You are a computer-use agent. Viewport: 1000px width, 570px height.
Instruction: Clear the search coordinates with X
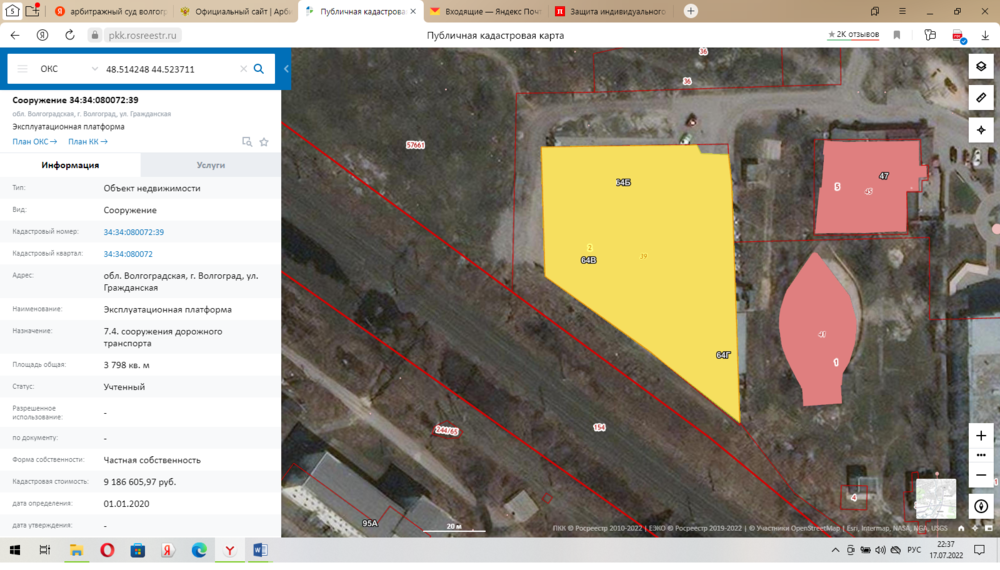click(243, 69)
